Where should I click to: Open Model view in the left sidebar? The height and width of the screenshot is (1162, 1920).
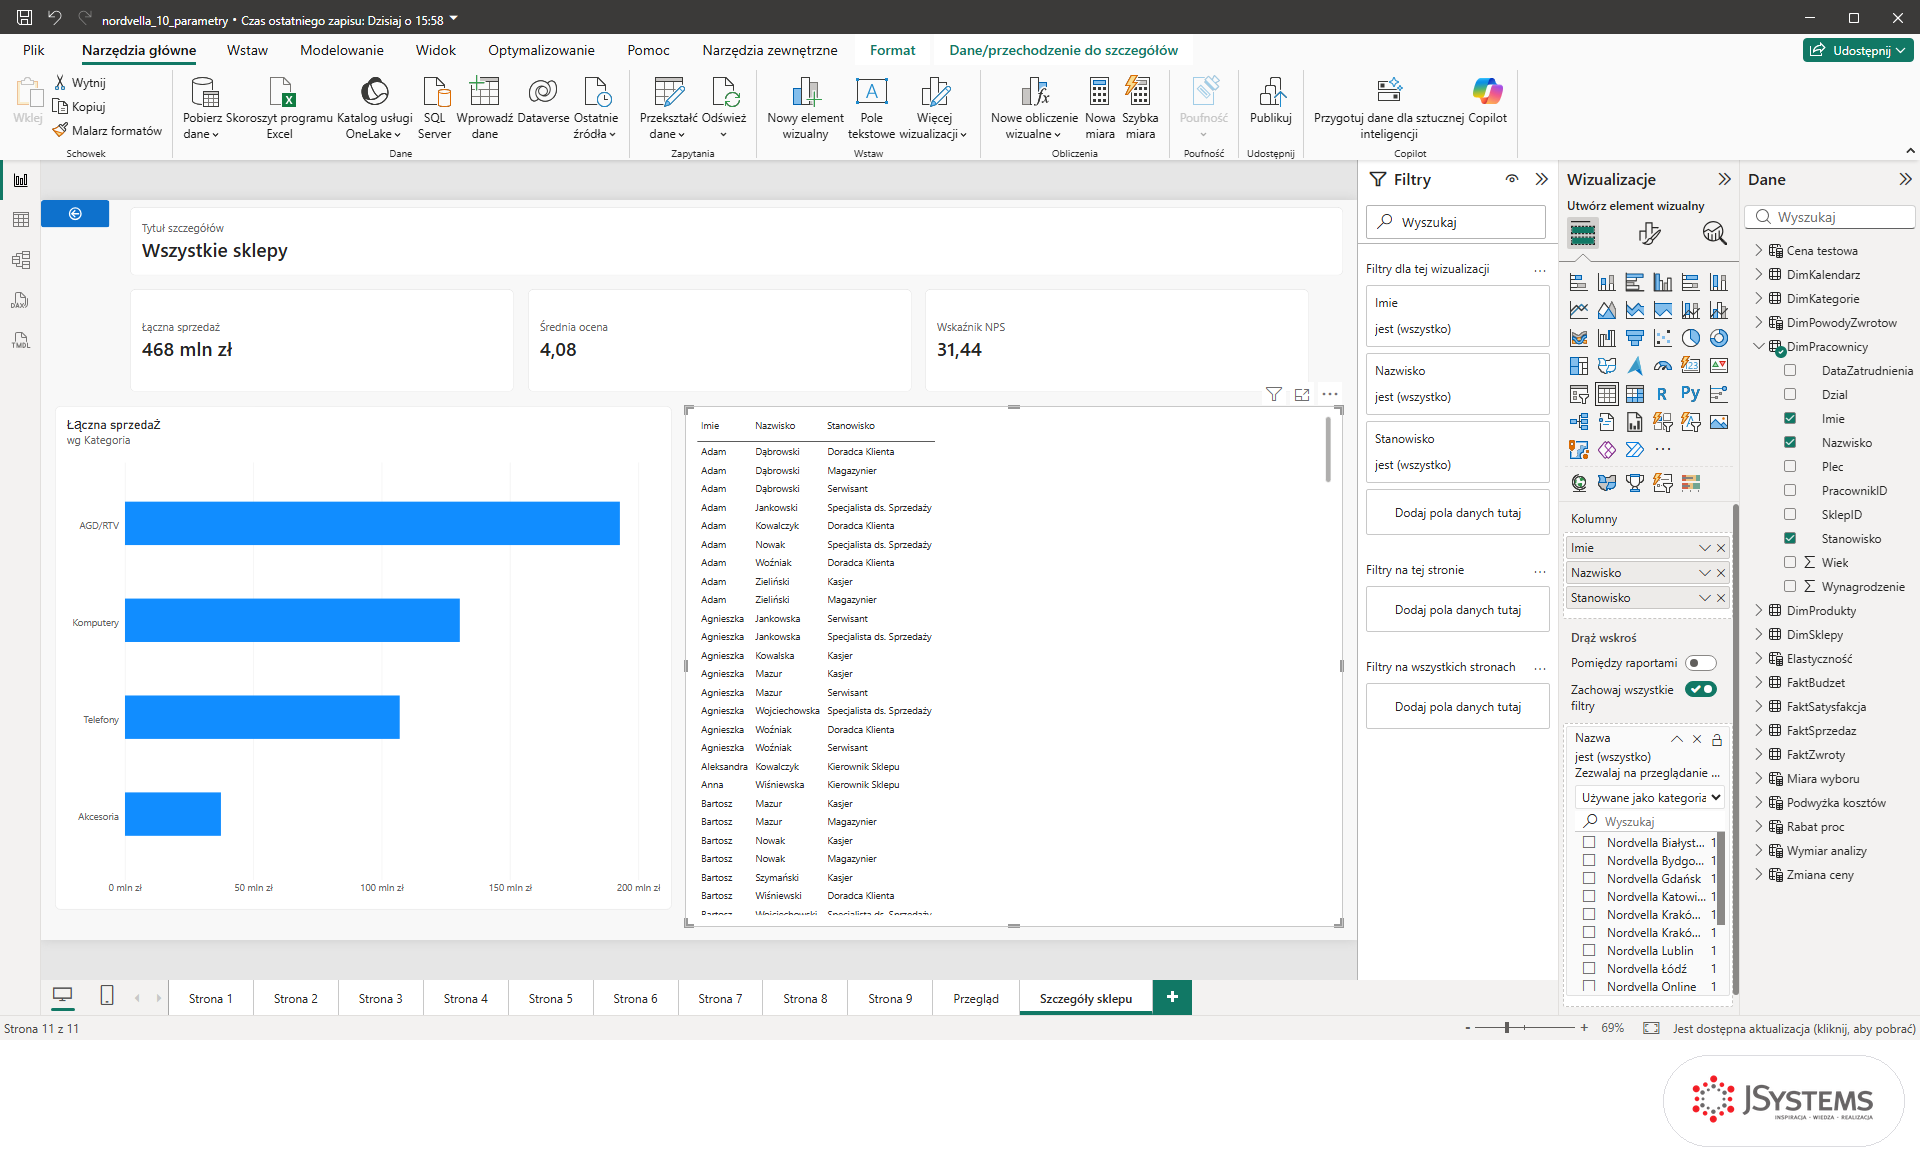(x=20, y=260)
